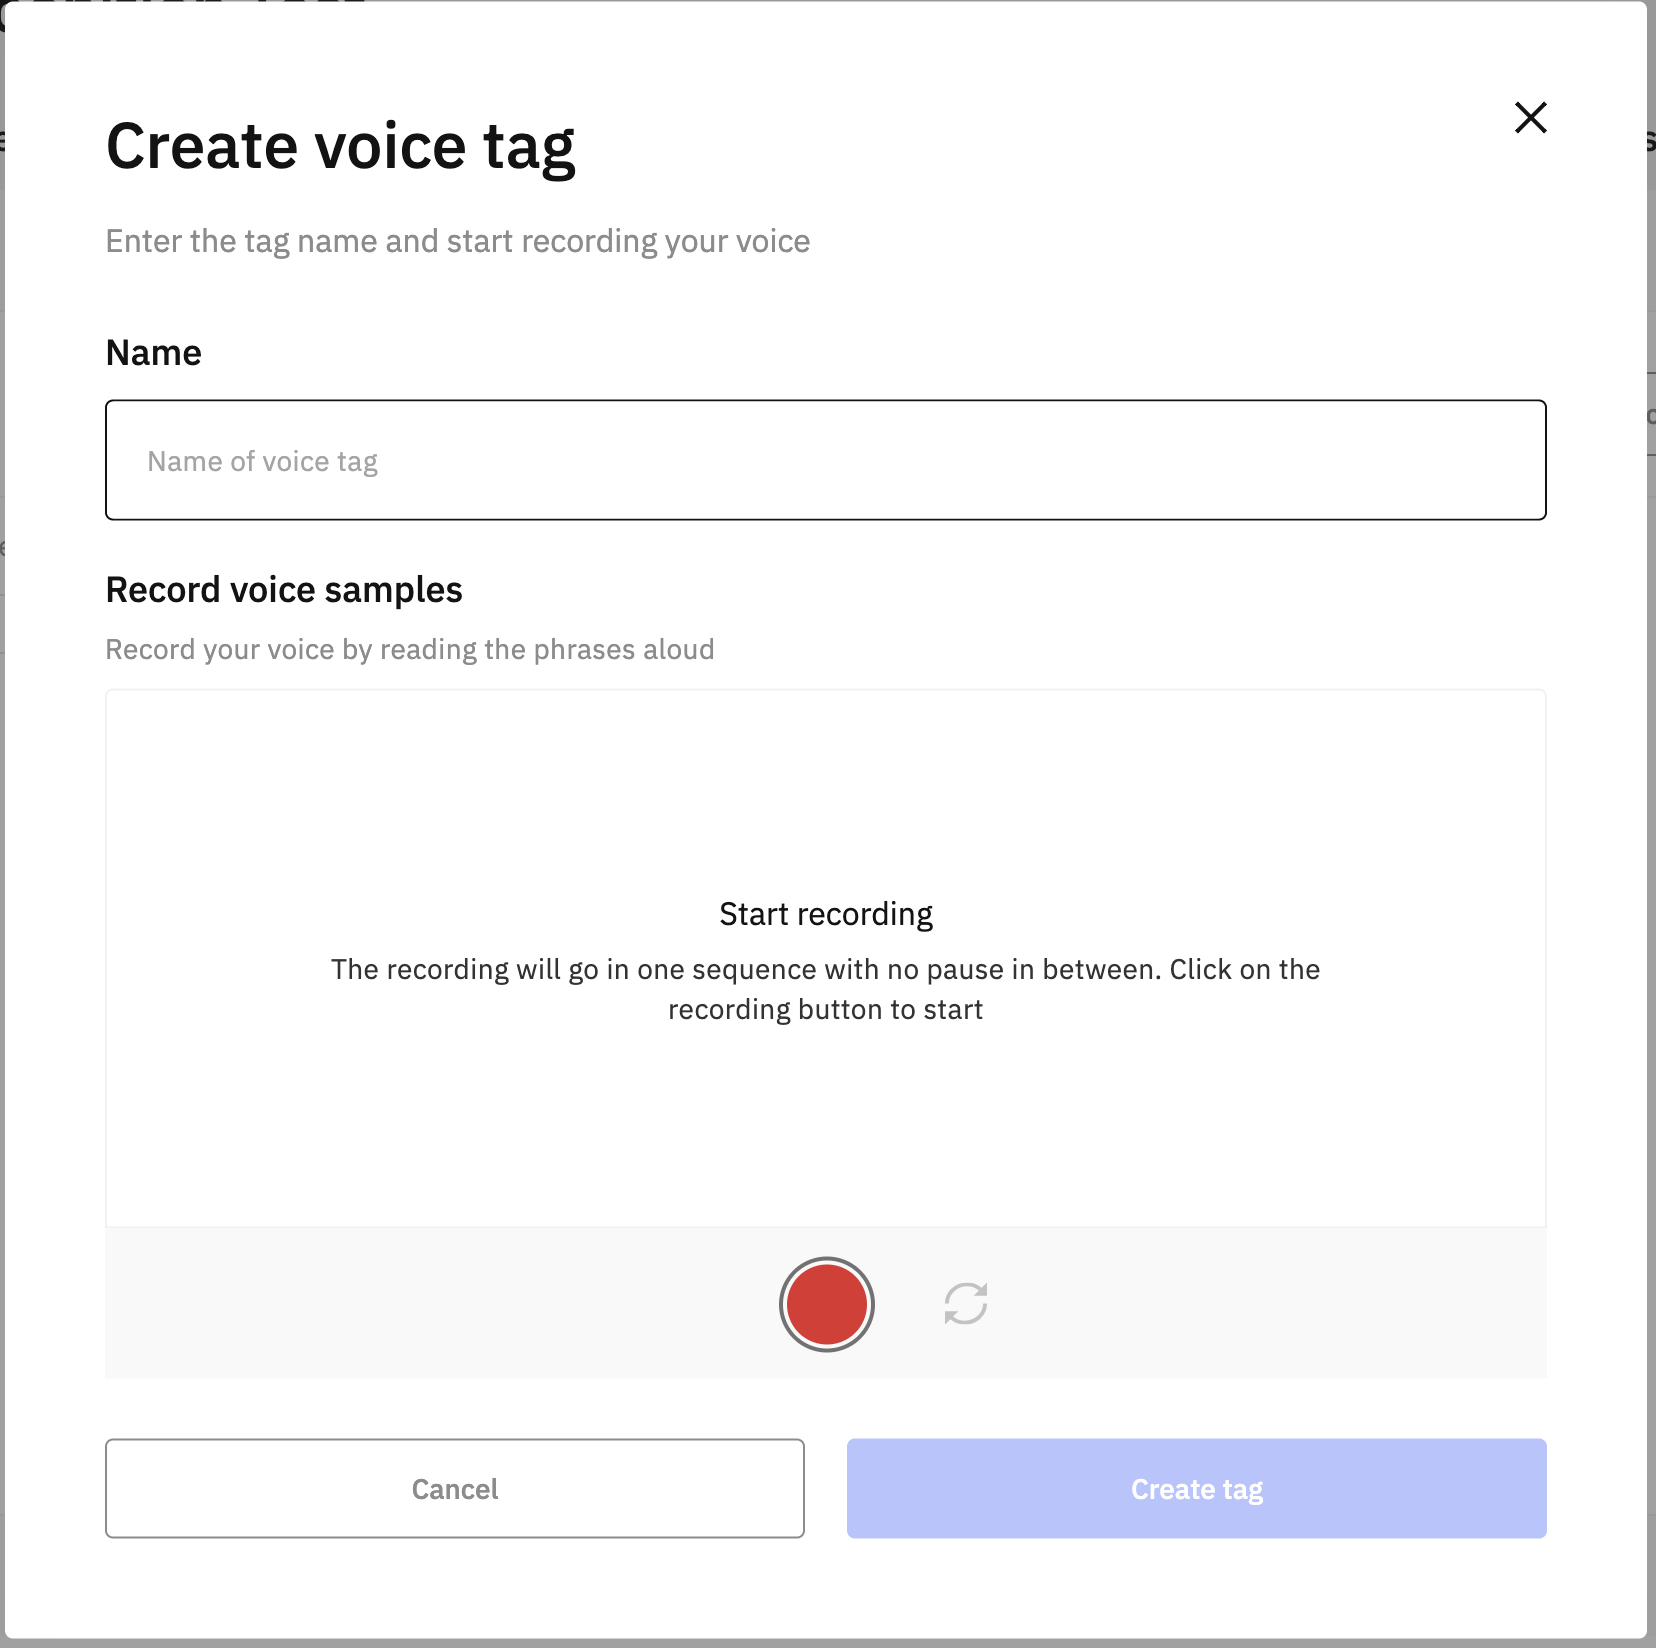Start recording with the red record button
Viewport: 1656px width, 1648px height.
(826, 1304)
